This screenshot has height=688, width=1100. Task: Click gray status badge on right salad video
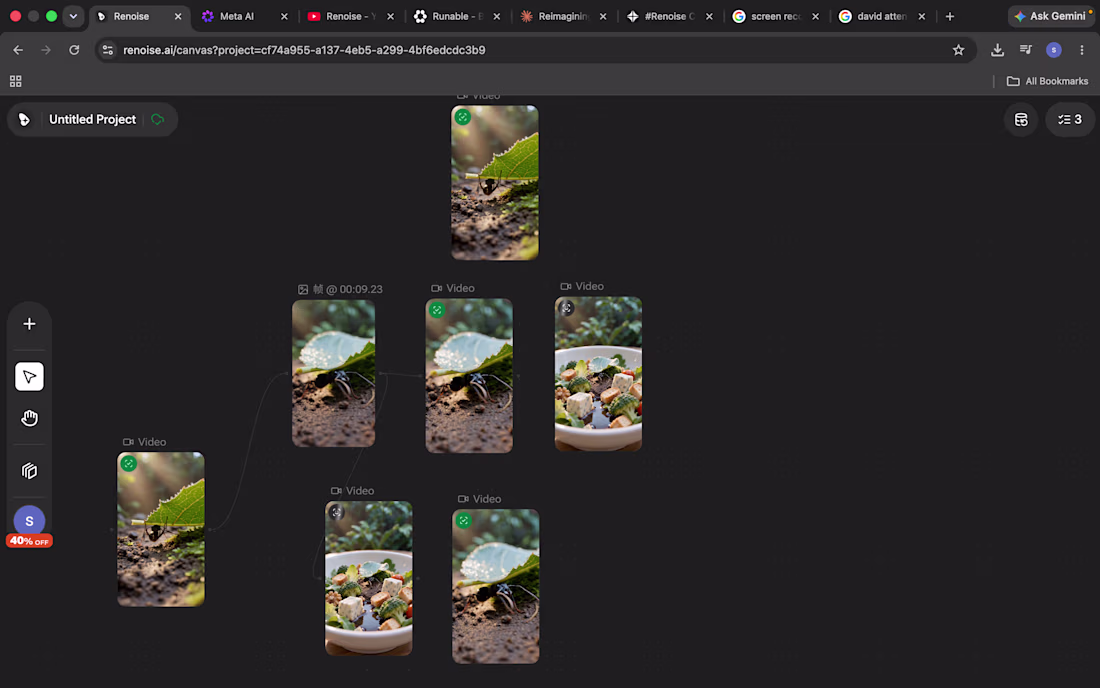[x=566, y=308]
